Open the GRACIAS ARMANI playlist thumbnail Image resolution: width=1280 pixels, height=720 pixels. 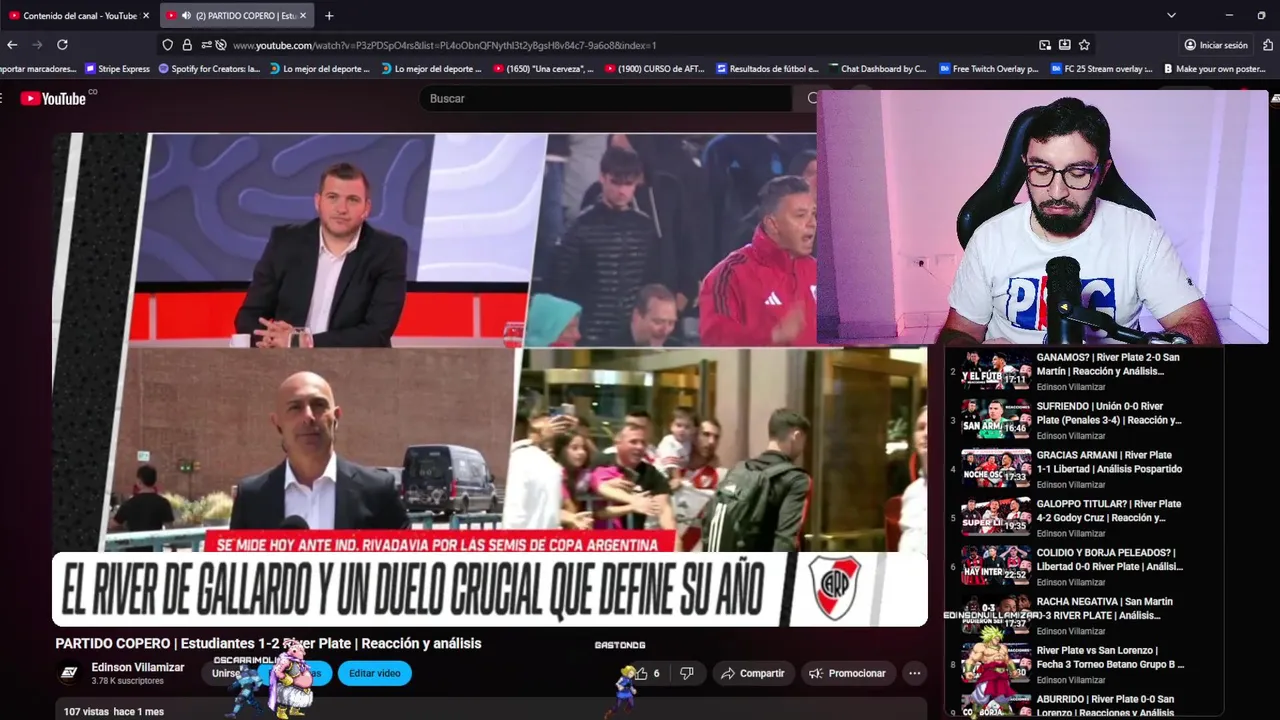point(996,468)
